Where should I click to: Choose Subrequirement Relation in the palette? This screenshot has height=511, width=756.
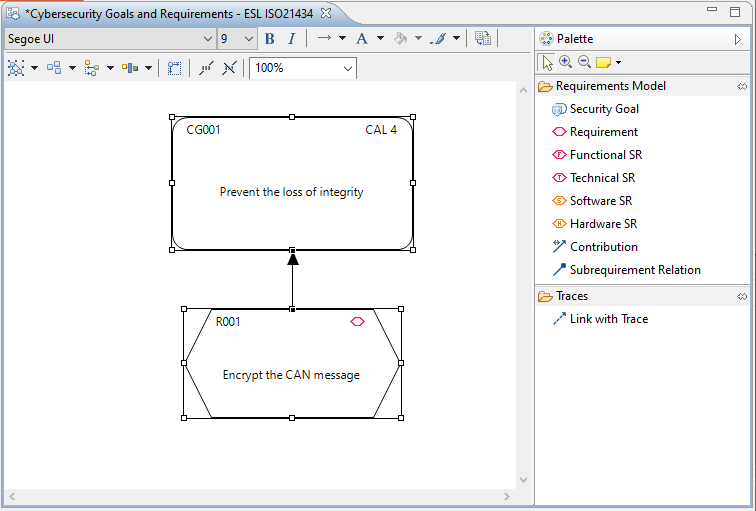click(634, 270)
